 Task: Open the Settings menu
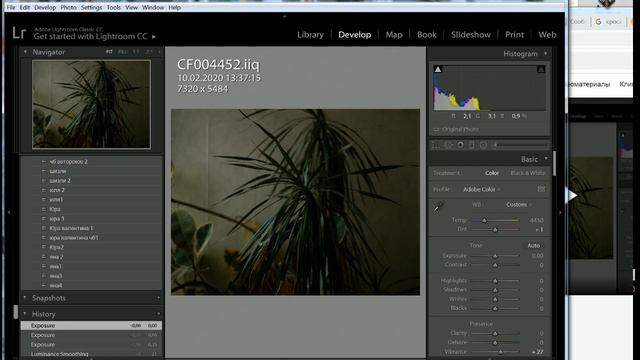coord(91,7)
